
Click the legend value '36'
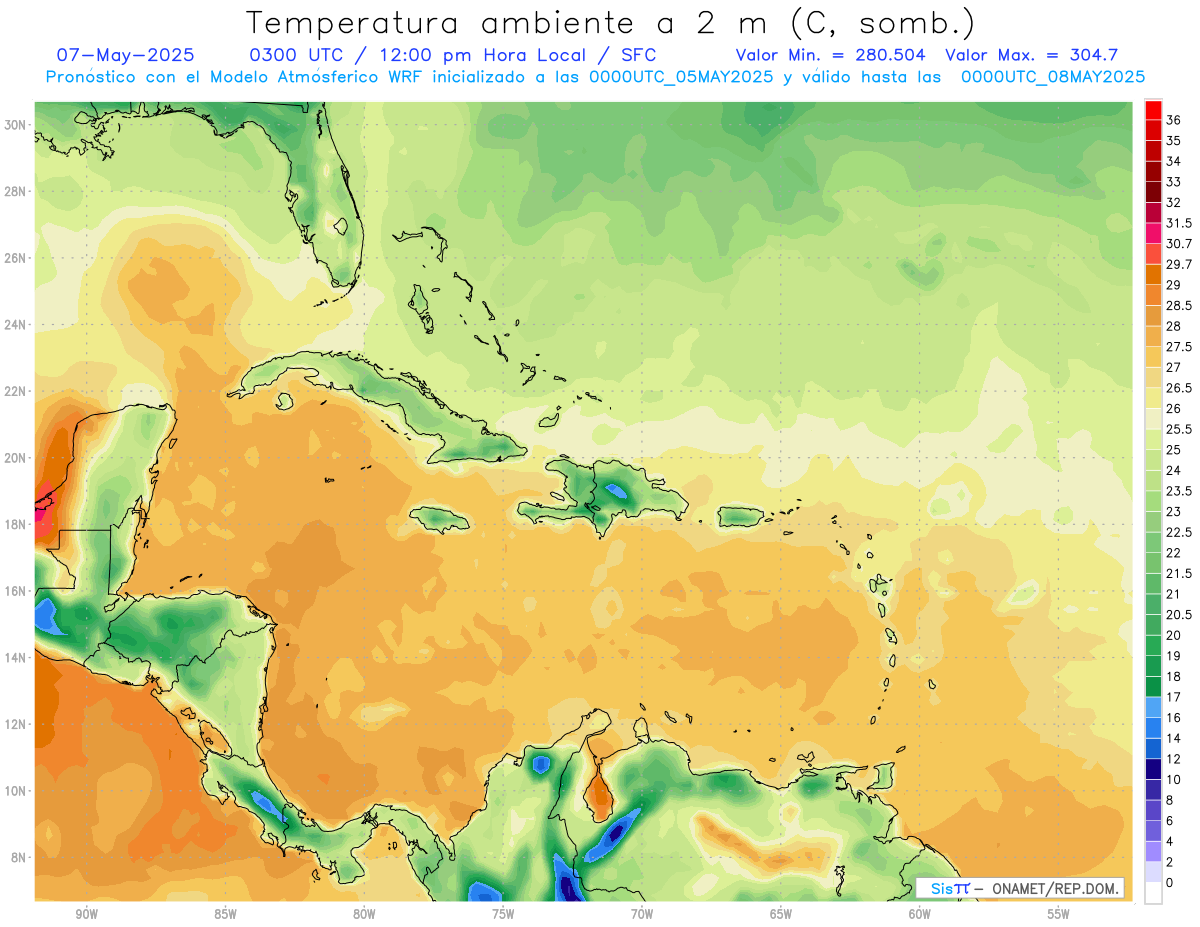pos(1174,120)
